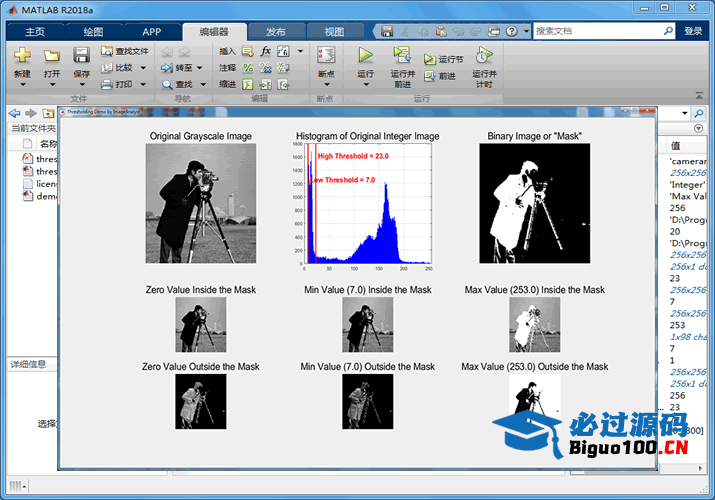
Task: Click Zero Value Inside the Mask image
Action: click(201, 325)
